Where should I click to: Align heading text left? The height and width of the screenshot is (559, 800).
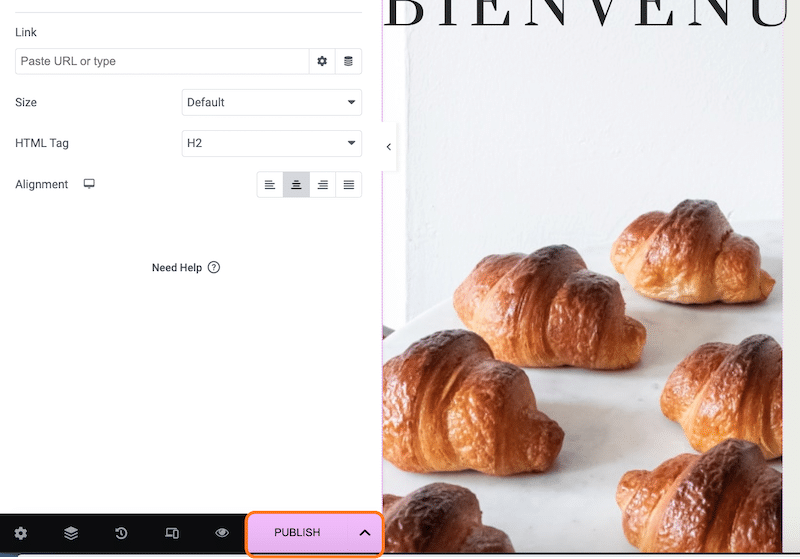click(x=270, y=185)
